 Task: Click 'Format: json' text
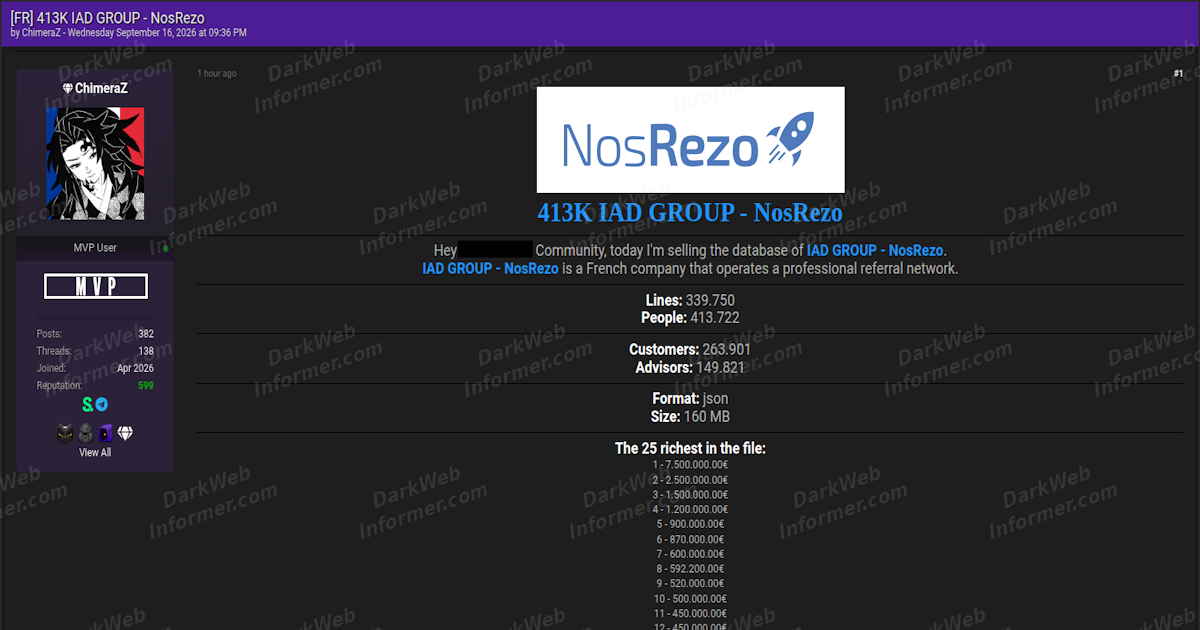(690, 399)
